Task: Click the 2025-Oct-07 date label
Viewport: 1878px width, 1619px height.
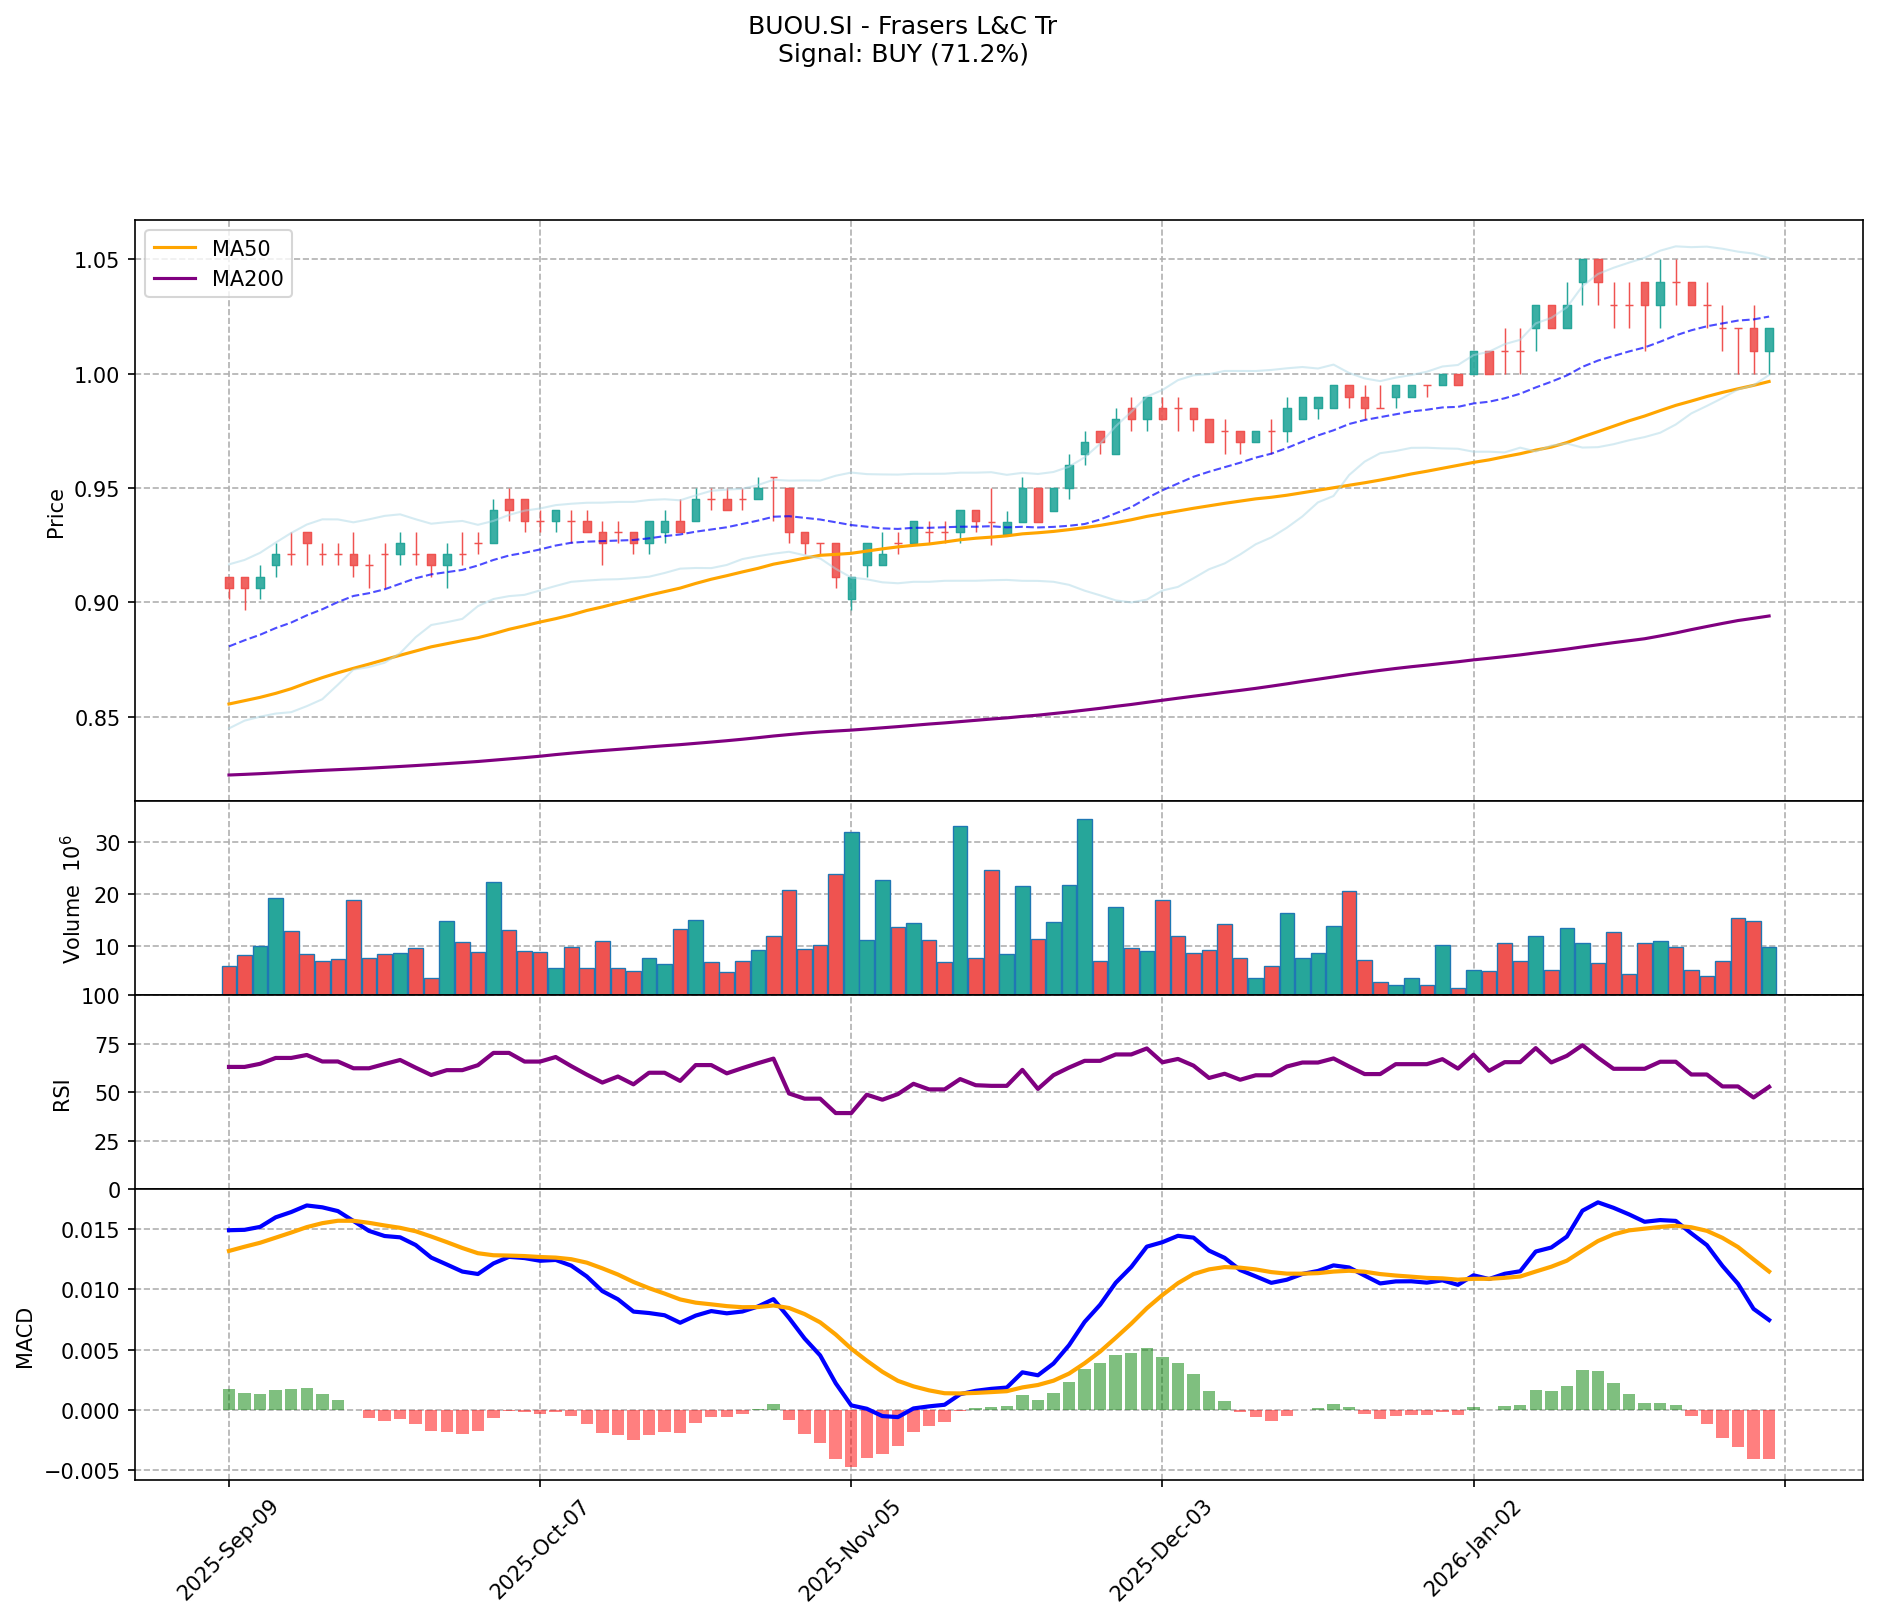Action: pos(535,1549)
